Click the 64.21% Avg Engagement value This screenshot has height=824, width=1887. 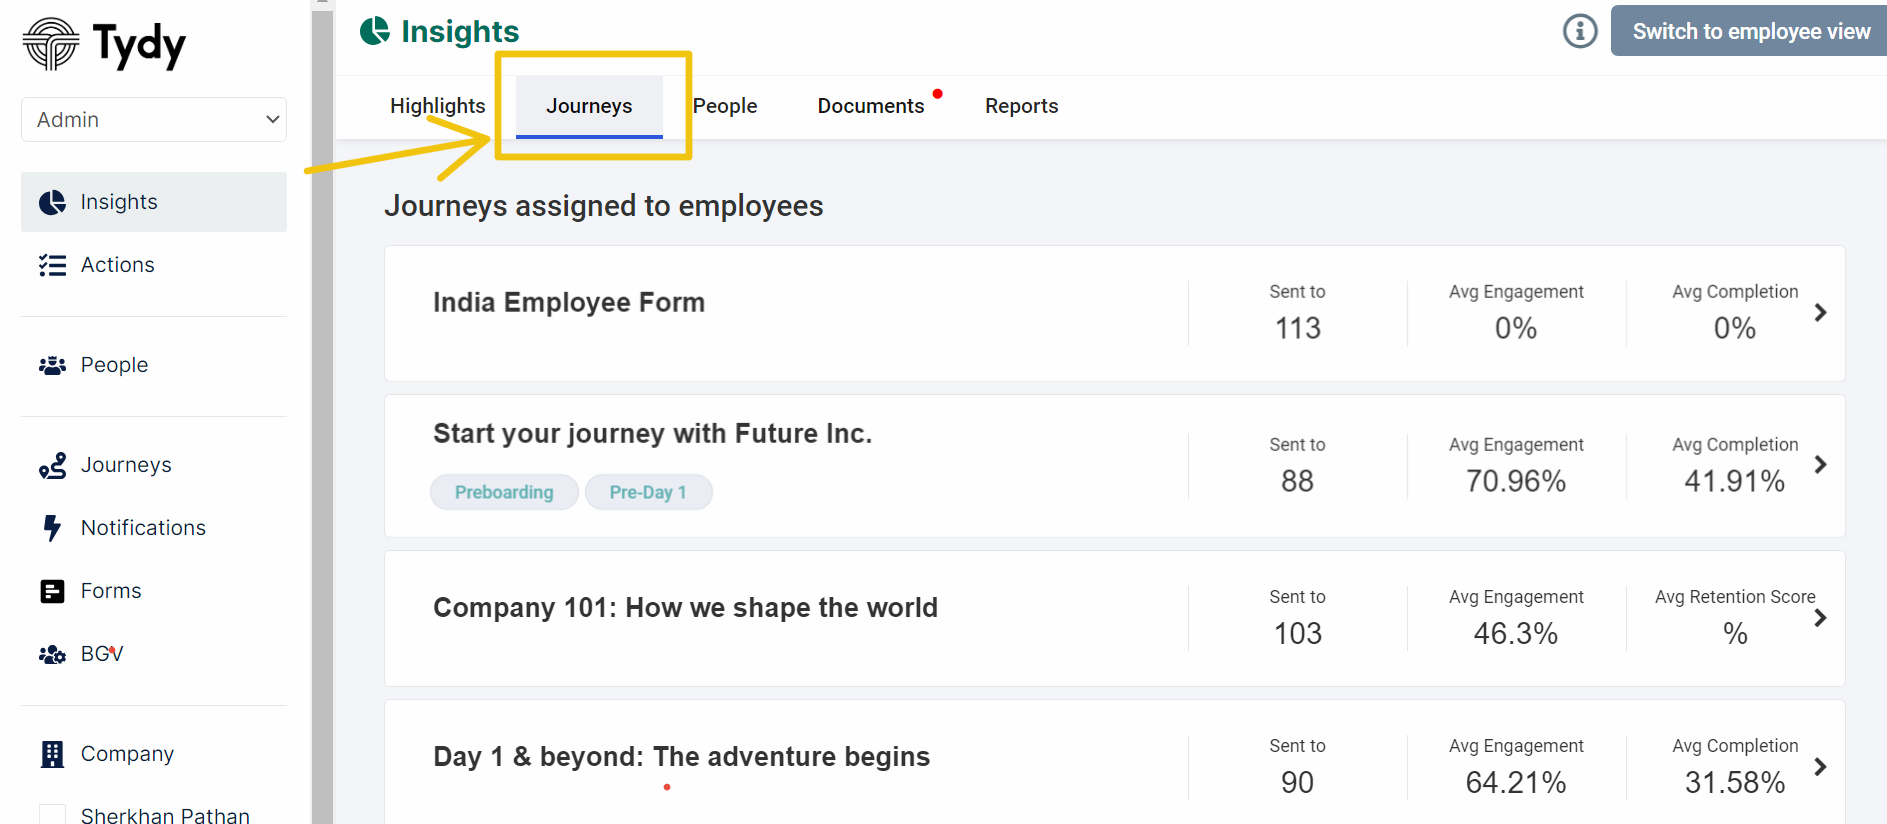tap(1515, 782)
